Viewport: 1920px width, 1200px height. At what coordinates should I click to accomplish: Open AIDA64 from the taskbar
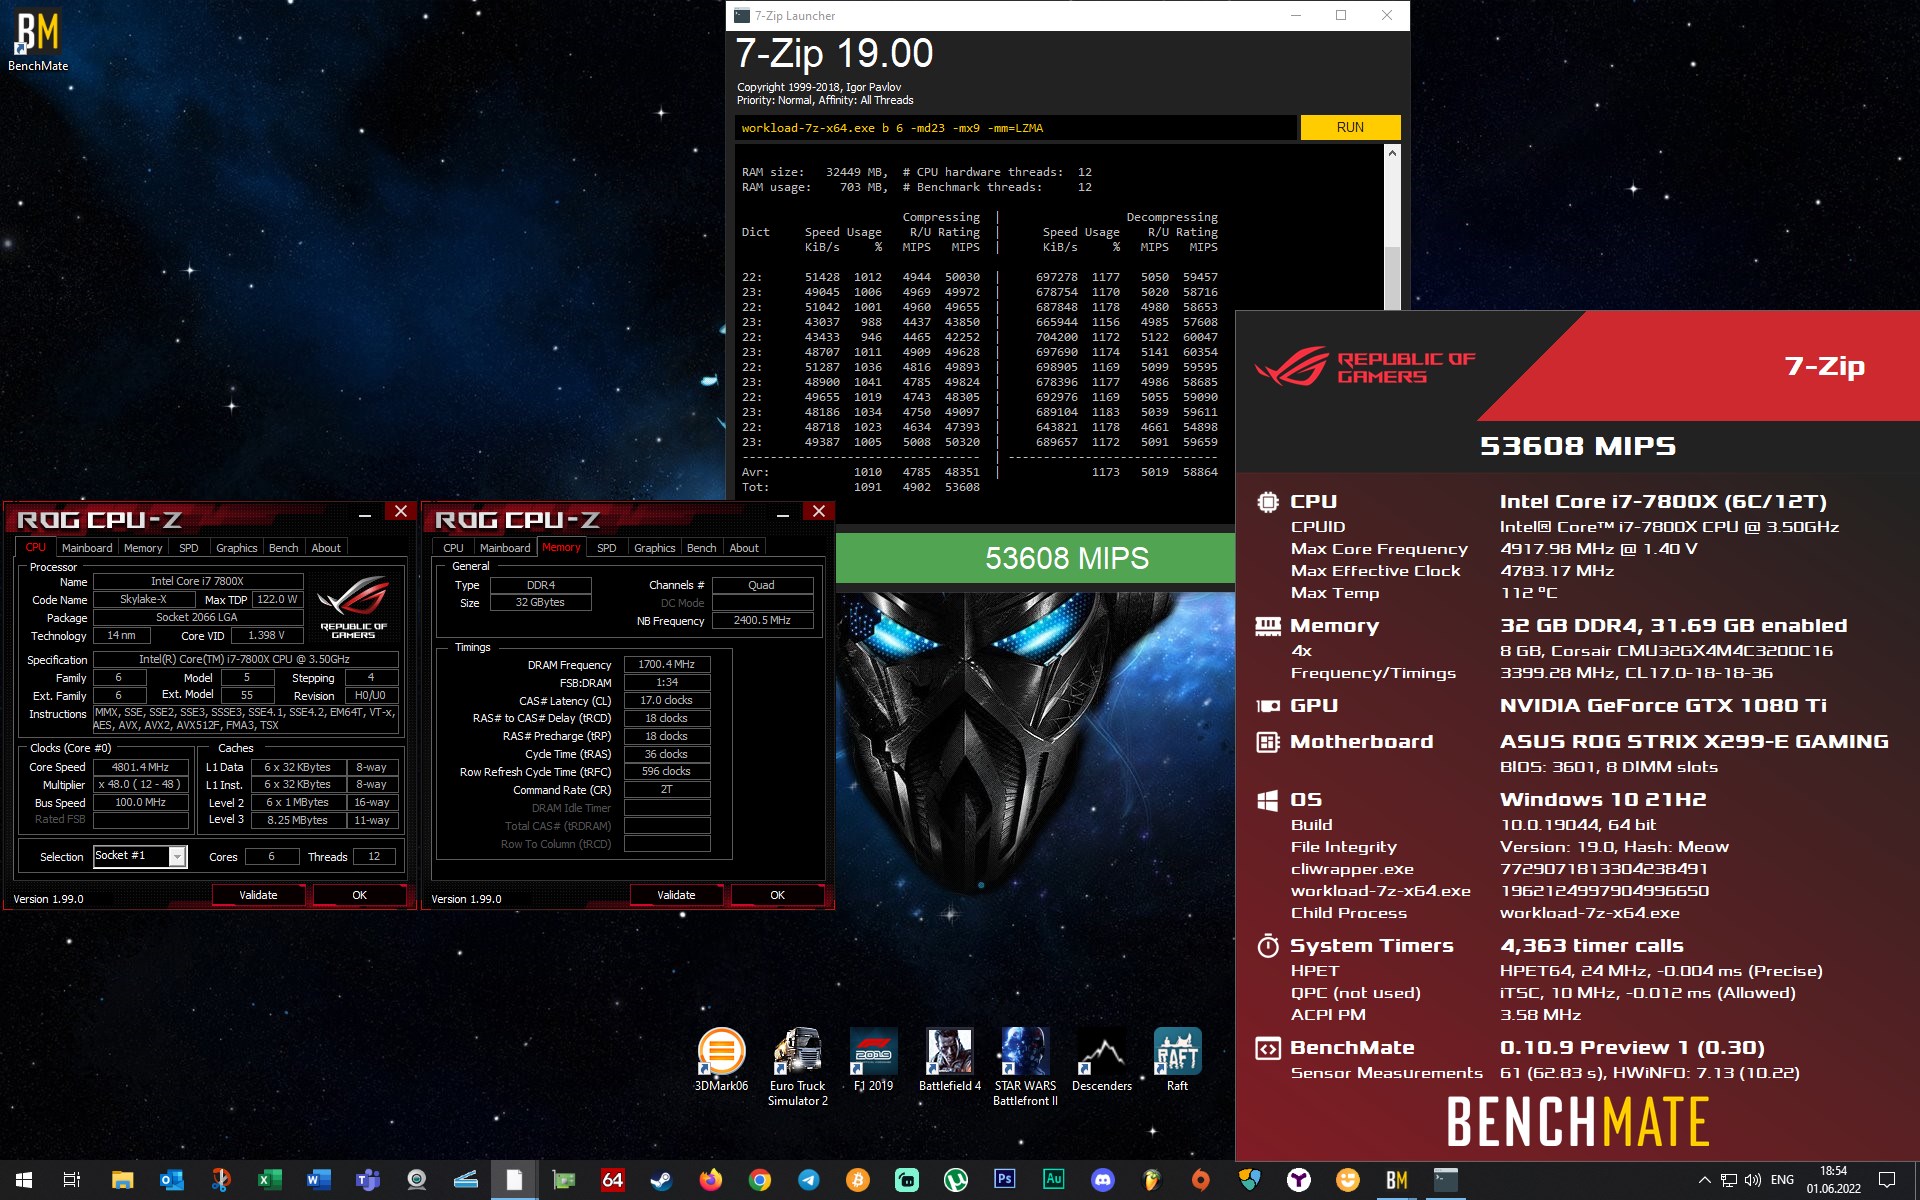tap(612, 1180)
